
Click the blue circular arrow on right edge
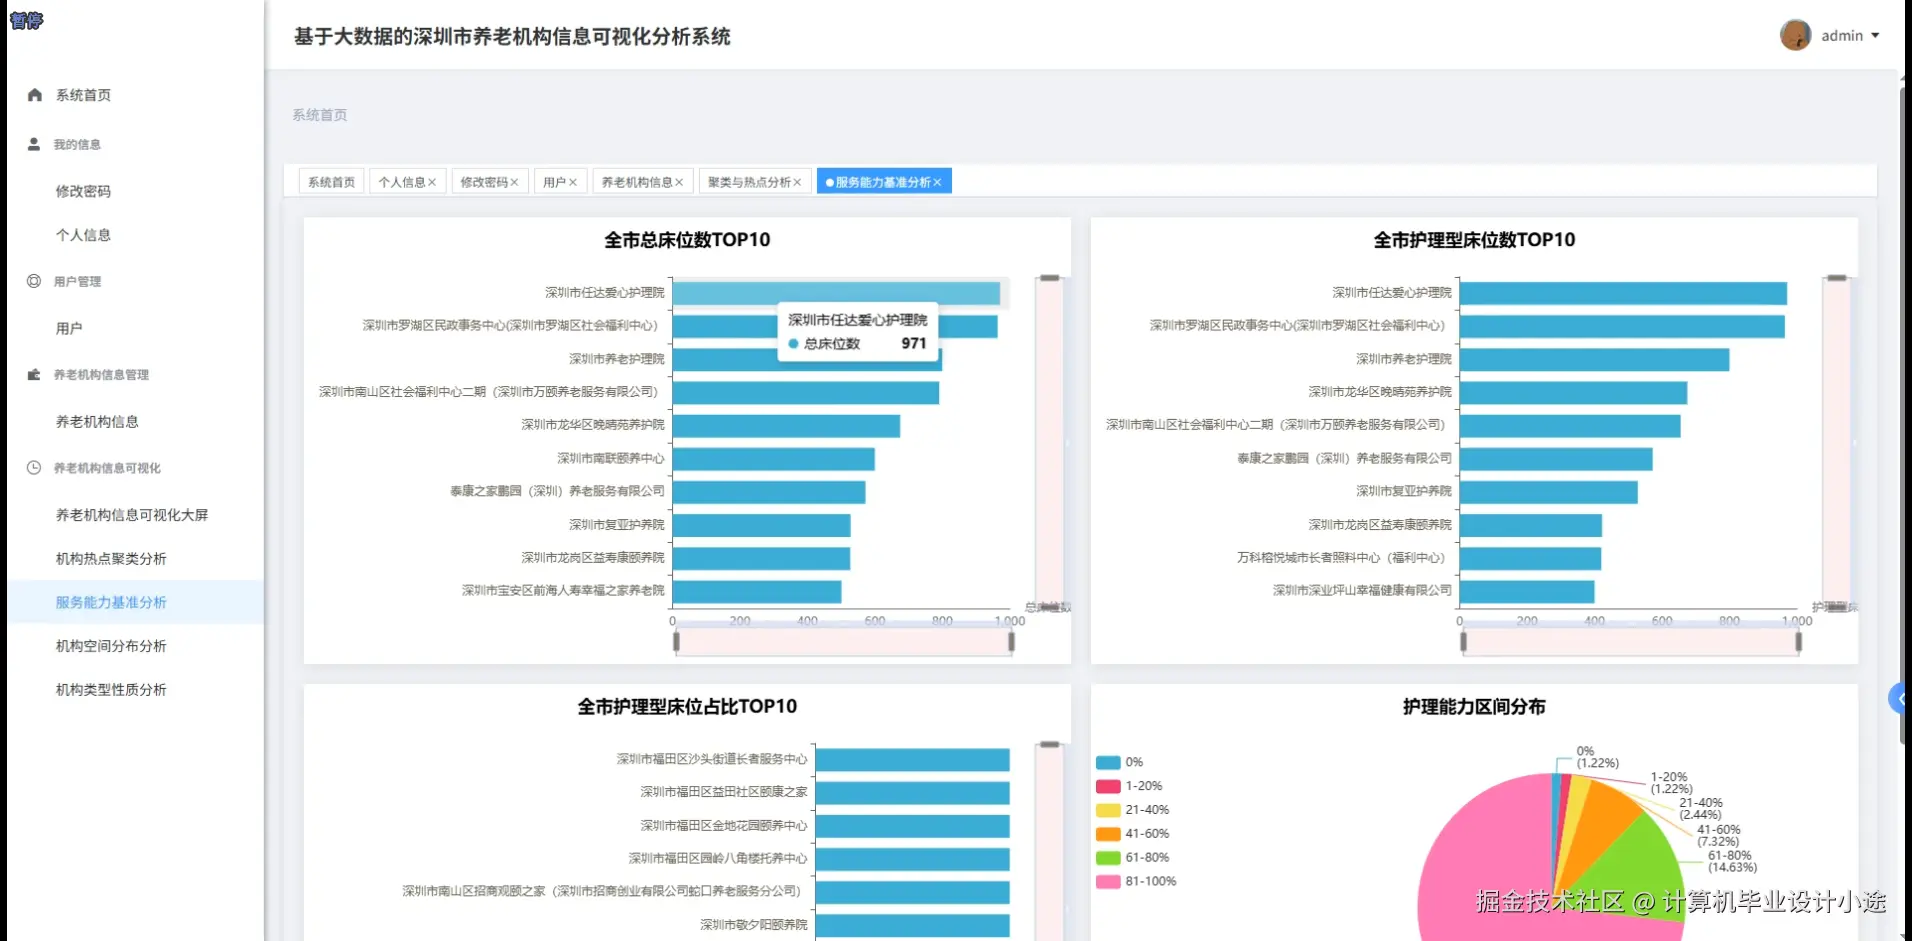[x=1898, y=700]
